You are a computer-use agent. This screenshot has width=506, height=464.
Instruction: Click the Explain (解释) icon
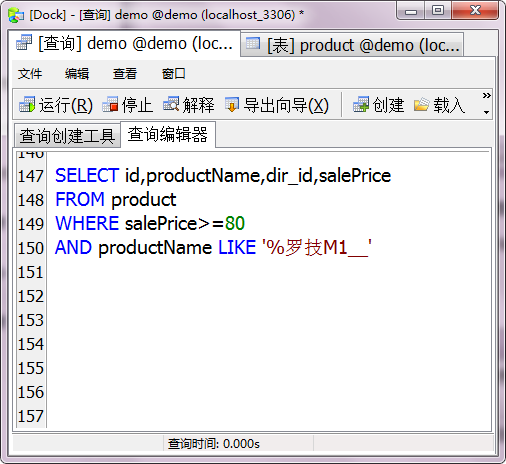tap(171, 105)
